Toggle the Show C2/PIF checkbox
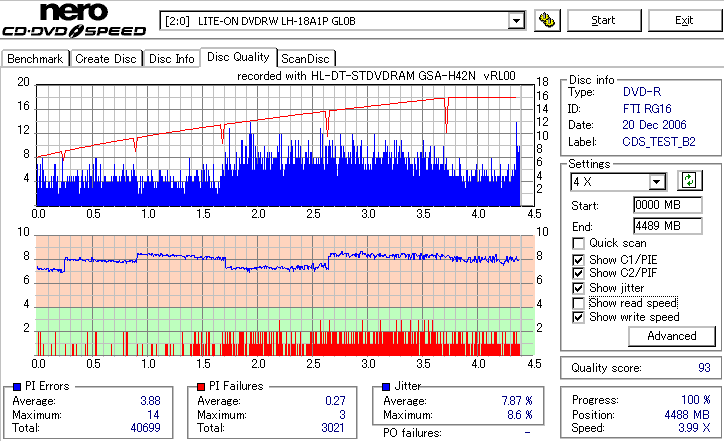 (x=578, y=273)
